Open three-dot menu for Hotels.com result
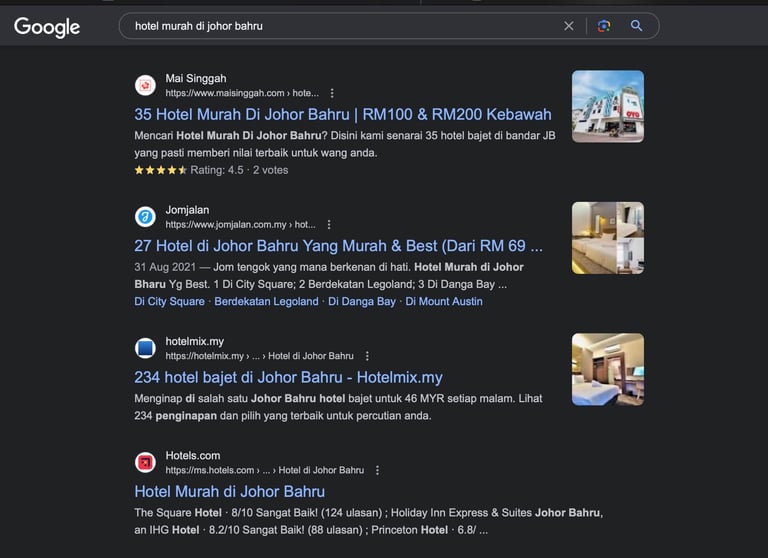768x558 pixels. point(377,470)
